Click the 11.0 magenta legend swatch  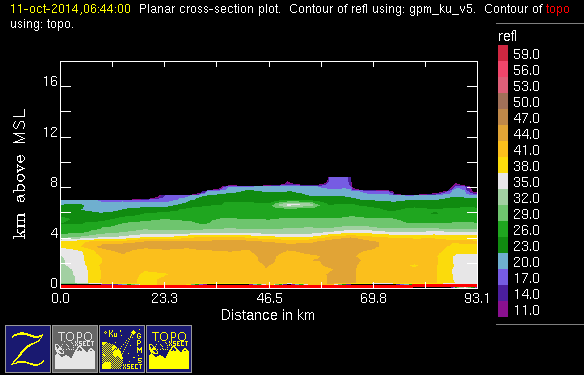click(x=503, y=309)
